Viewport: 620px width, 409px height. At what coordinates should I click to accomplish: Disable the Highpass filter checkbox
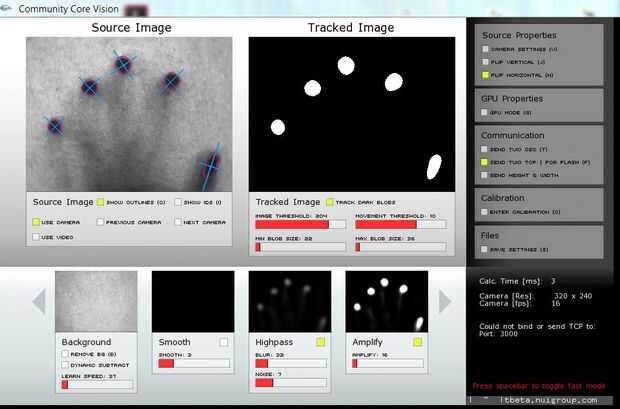click(x=321, y=342)
